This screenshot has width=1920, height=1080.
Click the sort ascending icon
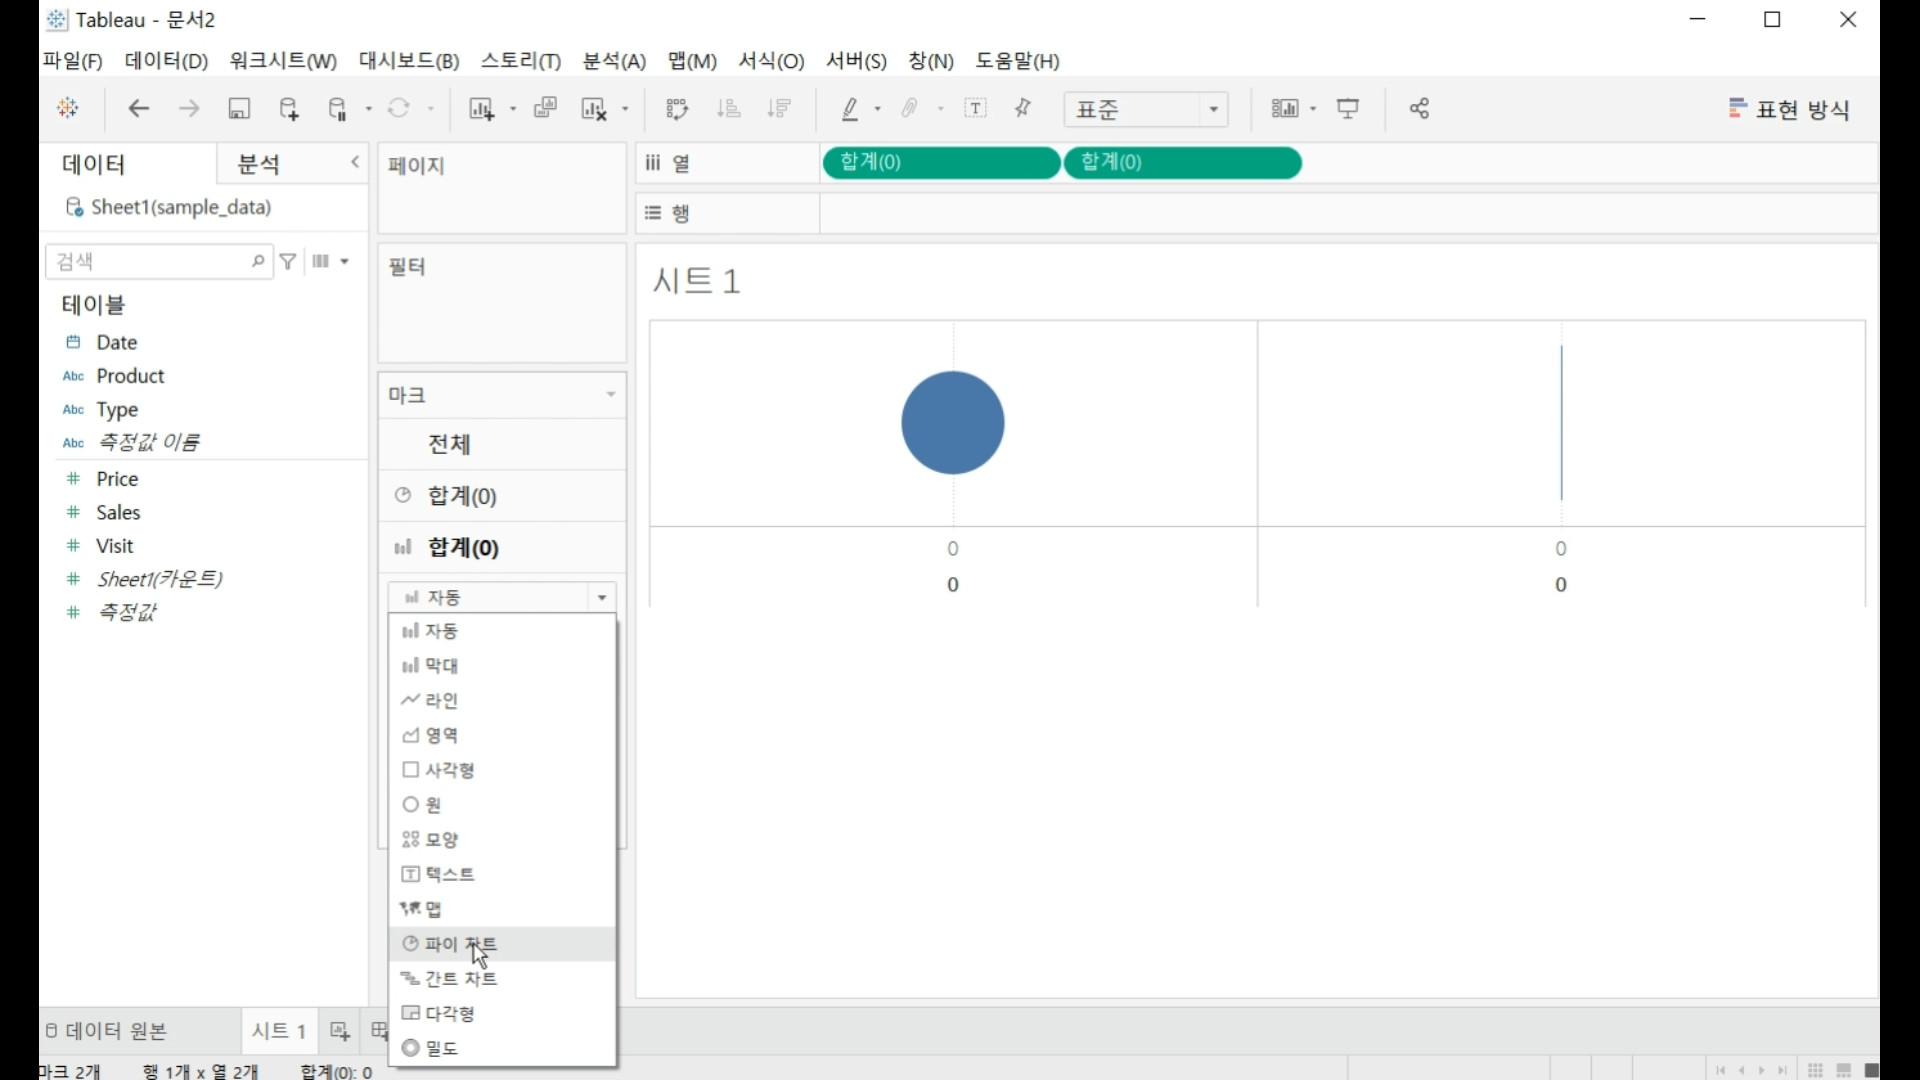point(729,109)
